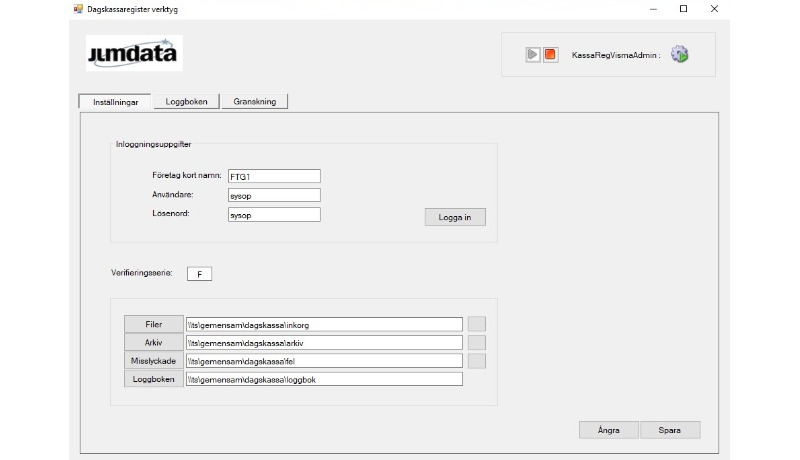
Task: Click the Loggboken path button
Action: point(154,379)
